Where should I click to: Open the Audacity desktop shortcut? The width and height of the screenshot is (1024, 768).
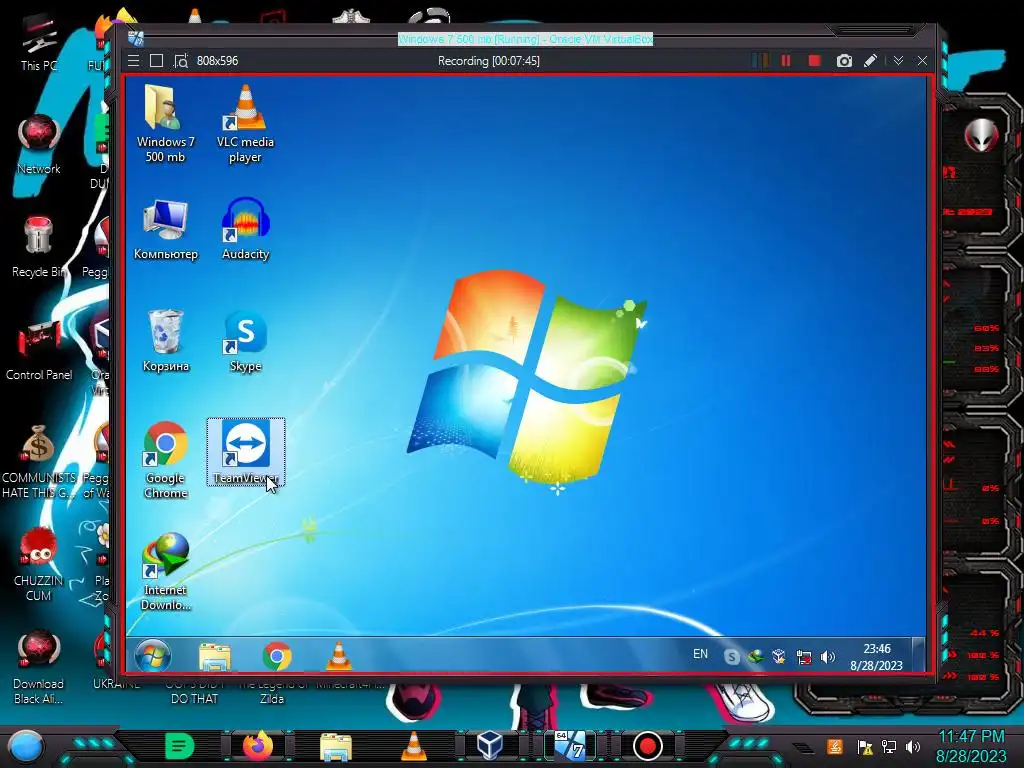(x=245, y=230)
